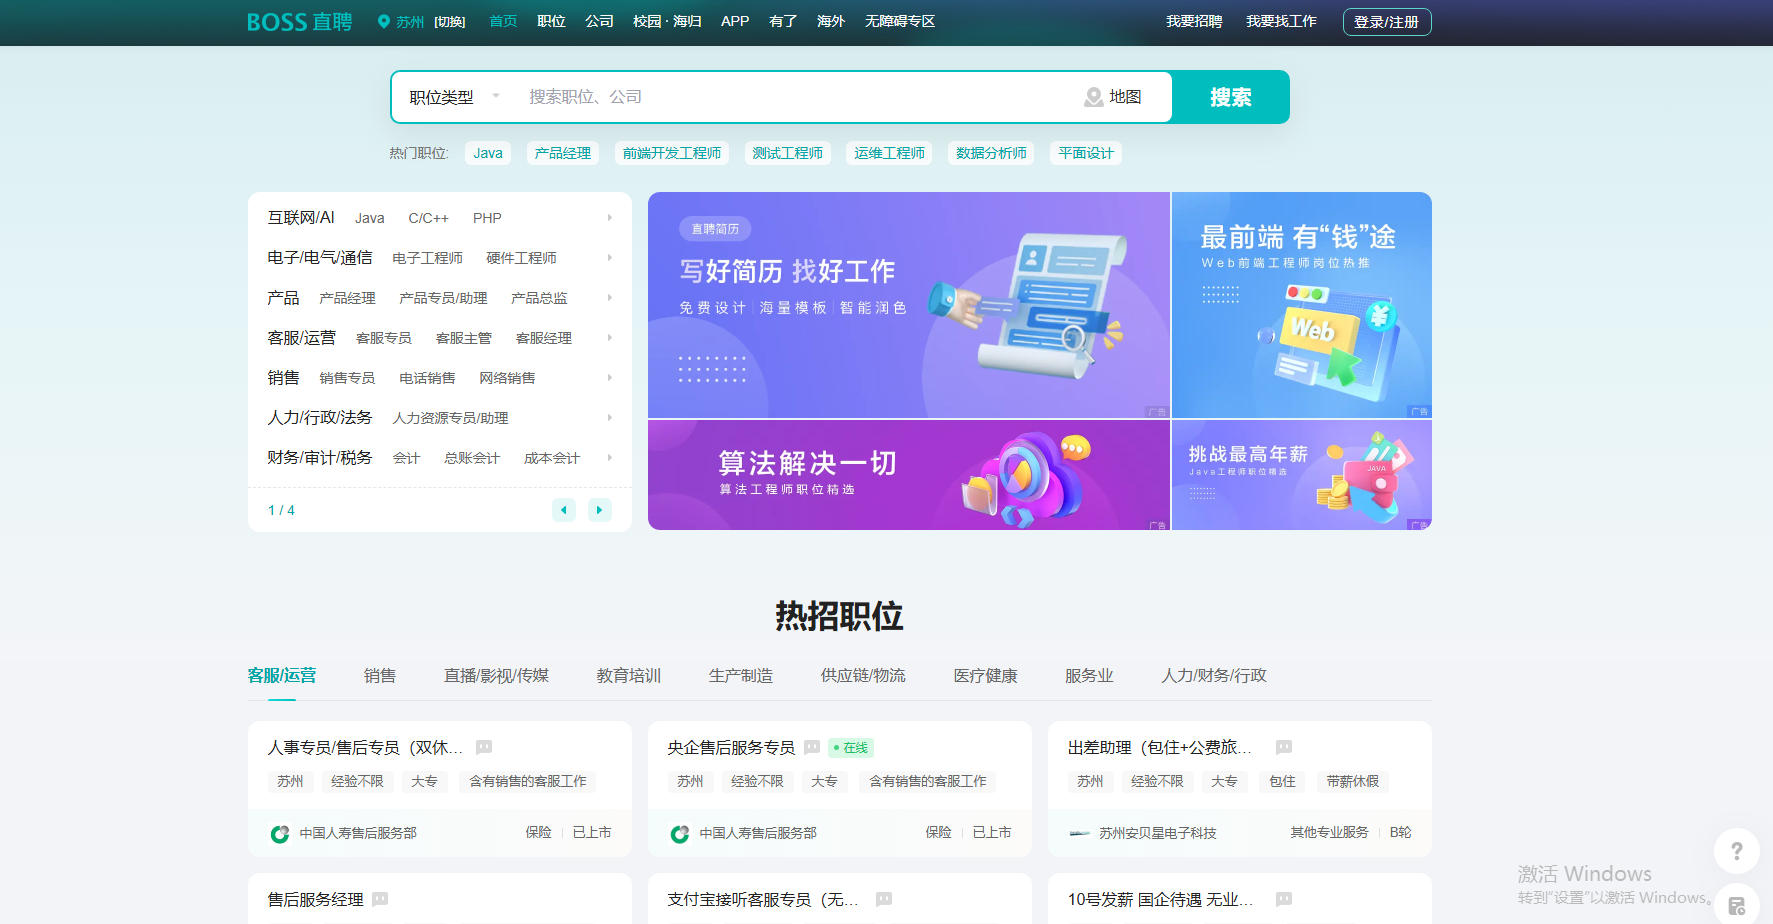
Task: Click 总账会计 in category list
Action: point(472,458)
